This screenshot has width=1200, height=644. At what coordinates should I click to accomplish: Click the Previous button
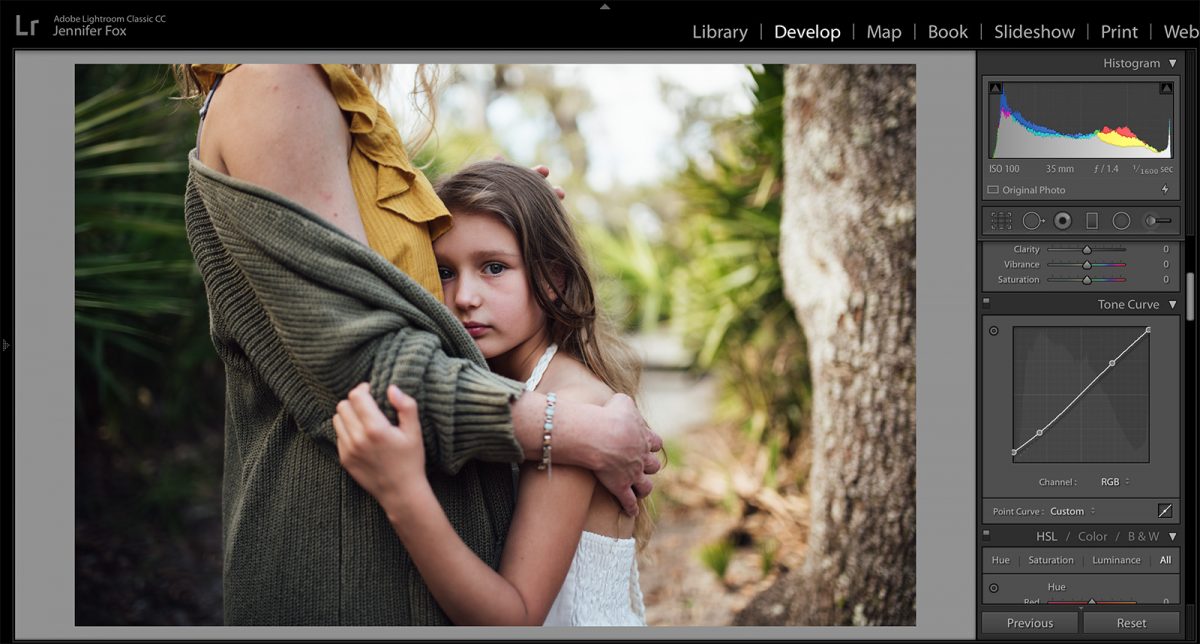1030,622
